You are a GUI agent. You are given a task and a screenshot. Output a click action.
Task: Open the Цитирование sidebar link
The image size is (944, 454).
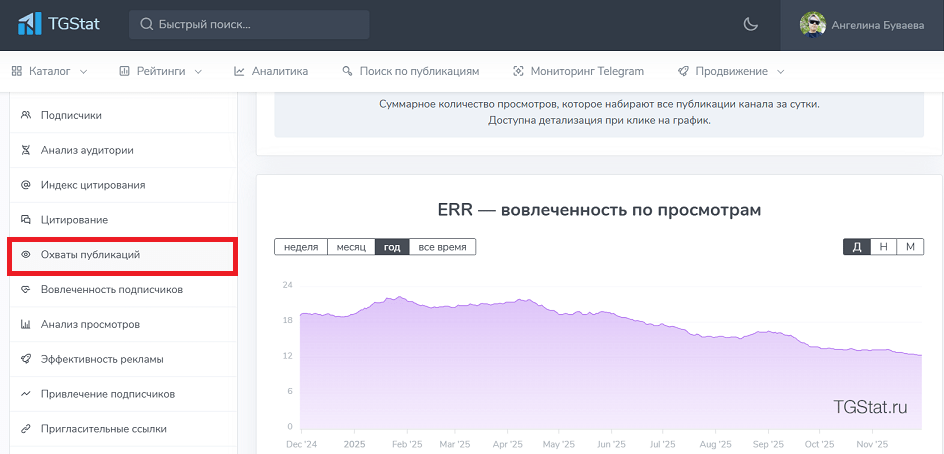tap(74, 220)
